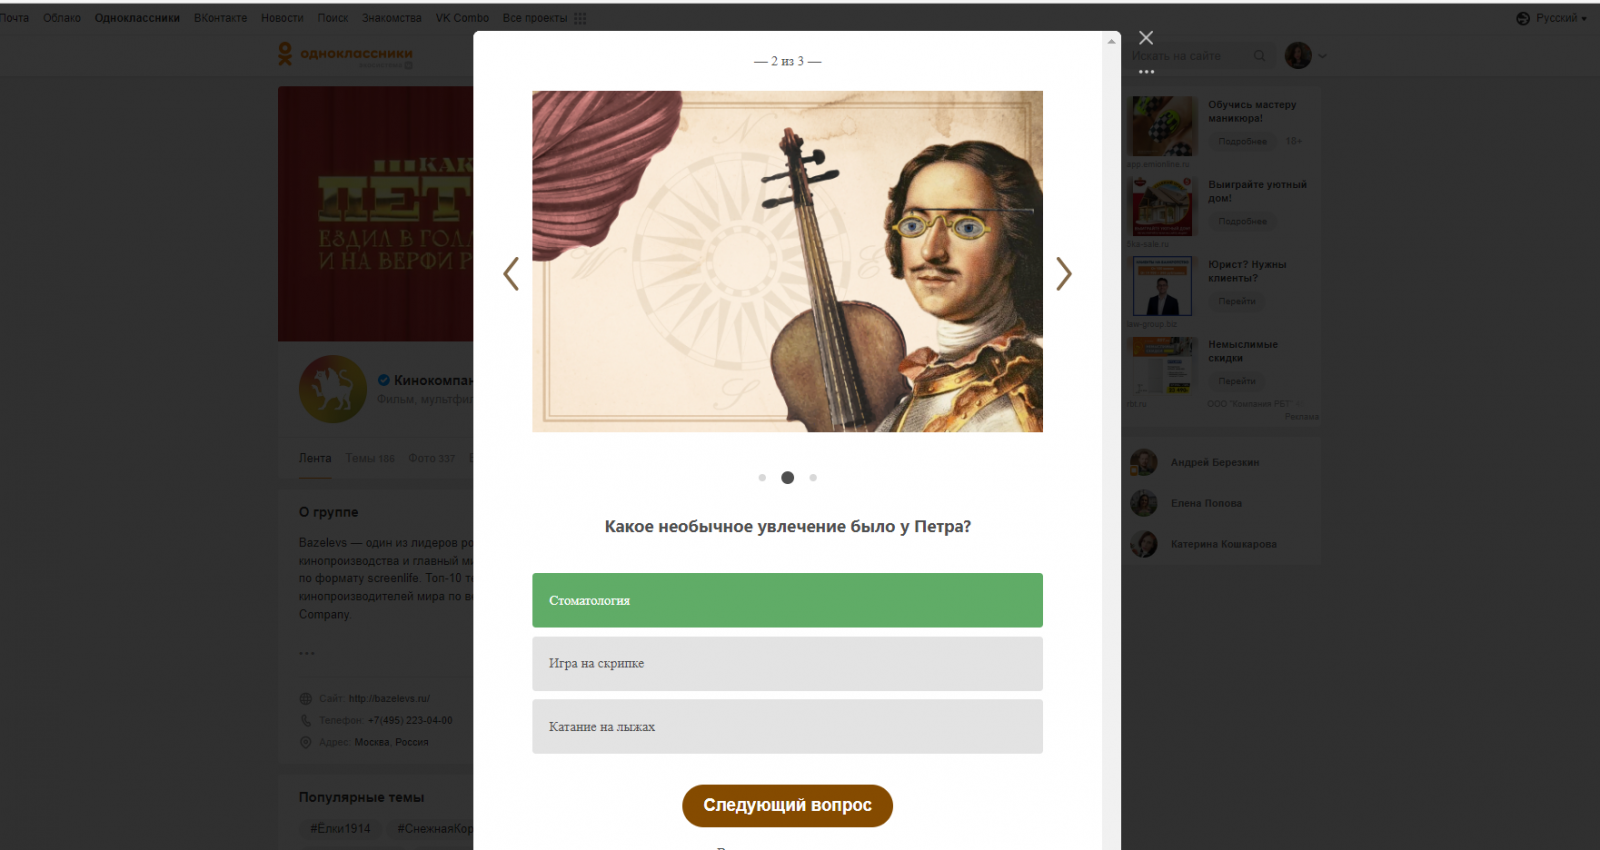Open the Новости top menu item
This screenshot has width=1600, height=850.
pyautogui.click(x=282, y=18)
